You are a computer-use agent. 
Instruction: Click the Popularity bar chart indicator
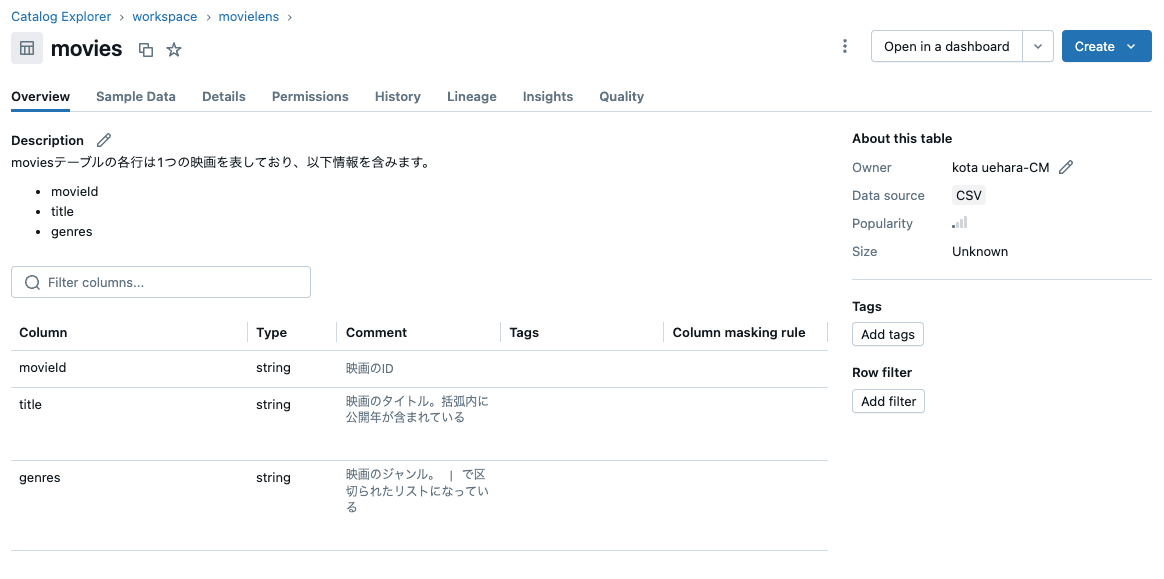959,222
